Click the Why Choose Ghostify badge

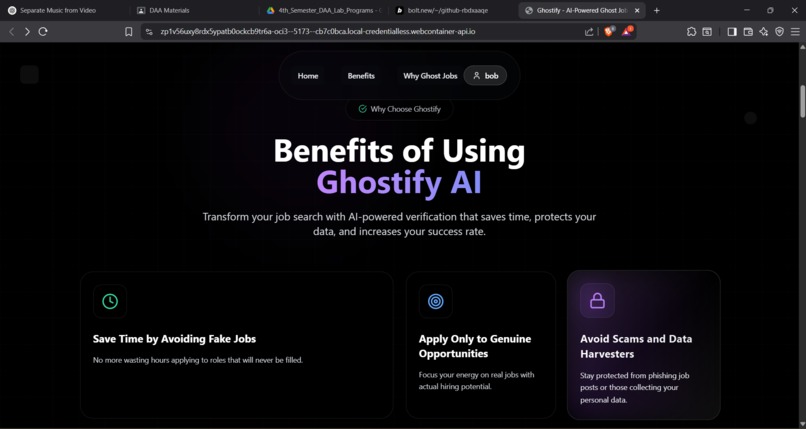click(399, 109)
